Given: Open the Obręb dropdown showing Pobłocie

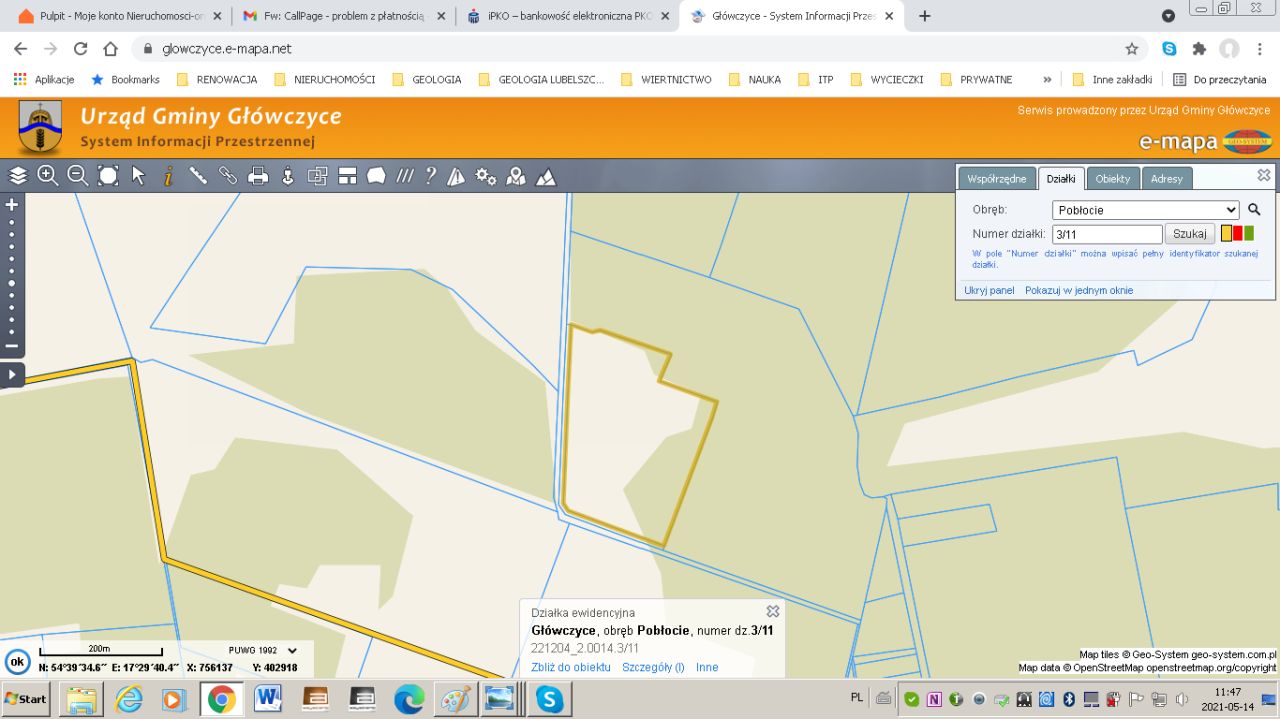Looking at the screenshot, I should [x=1145, y=210].
